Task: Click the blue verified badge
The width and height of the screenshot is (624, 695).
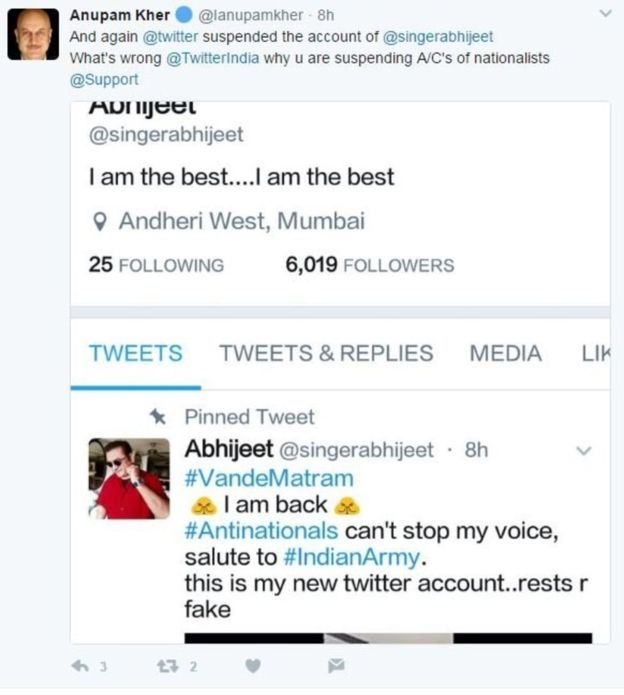Action: (x=185, y=16)
